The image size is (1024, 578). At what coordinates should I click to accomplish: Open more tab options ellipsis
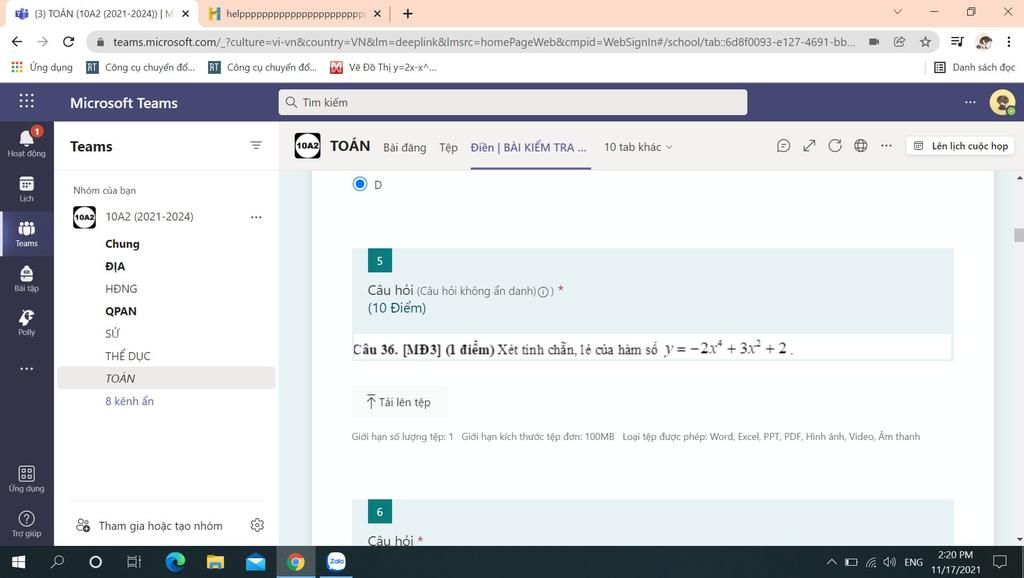[x=886, y=146]
